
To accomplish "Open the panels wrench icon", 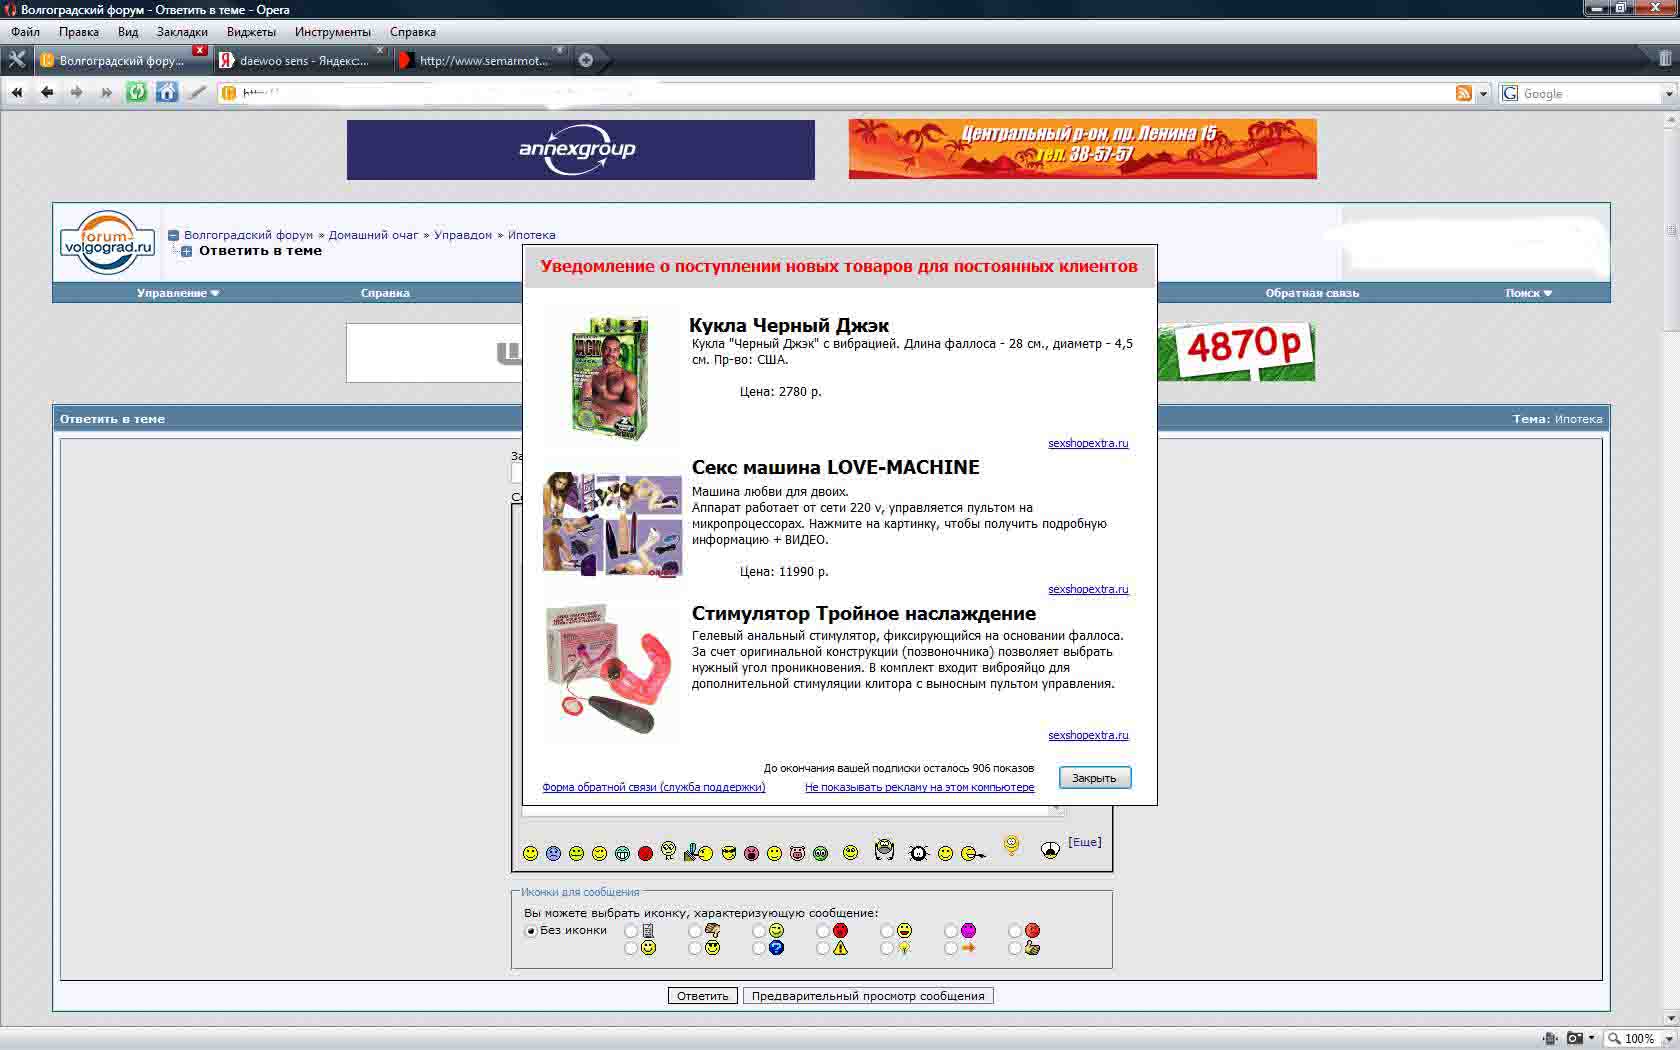I will point(16,60).
